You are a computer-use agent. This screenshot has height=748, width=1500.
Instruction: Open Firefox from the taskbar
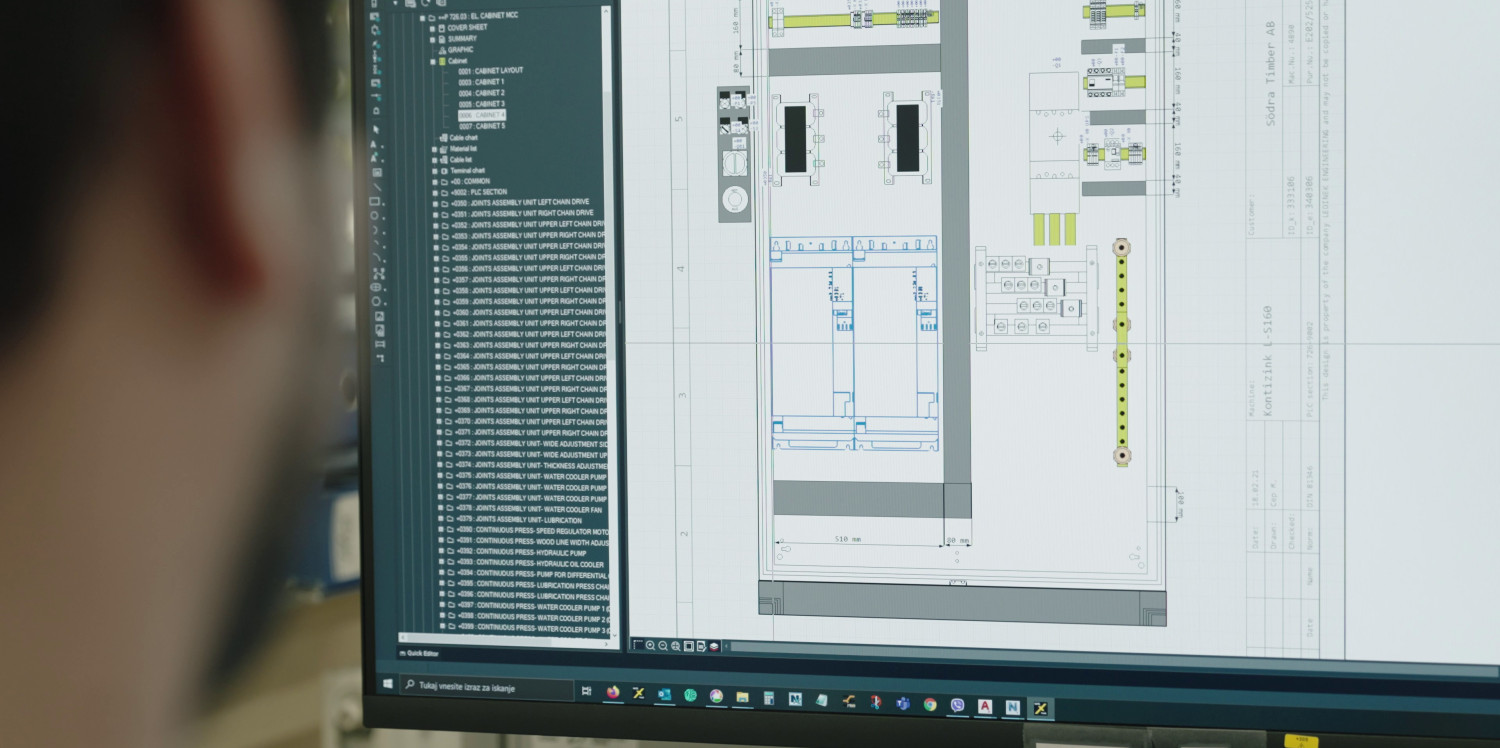pos(613,692)
